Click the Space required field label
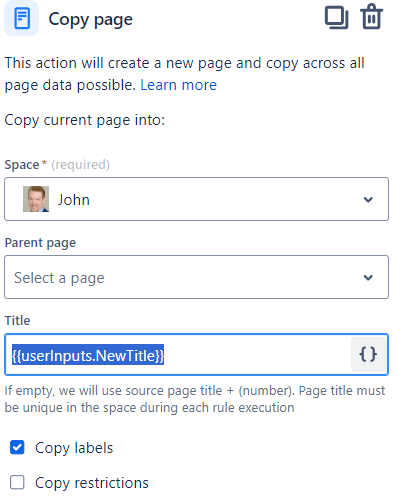 point(57,165)
